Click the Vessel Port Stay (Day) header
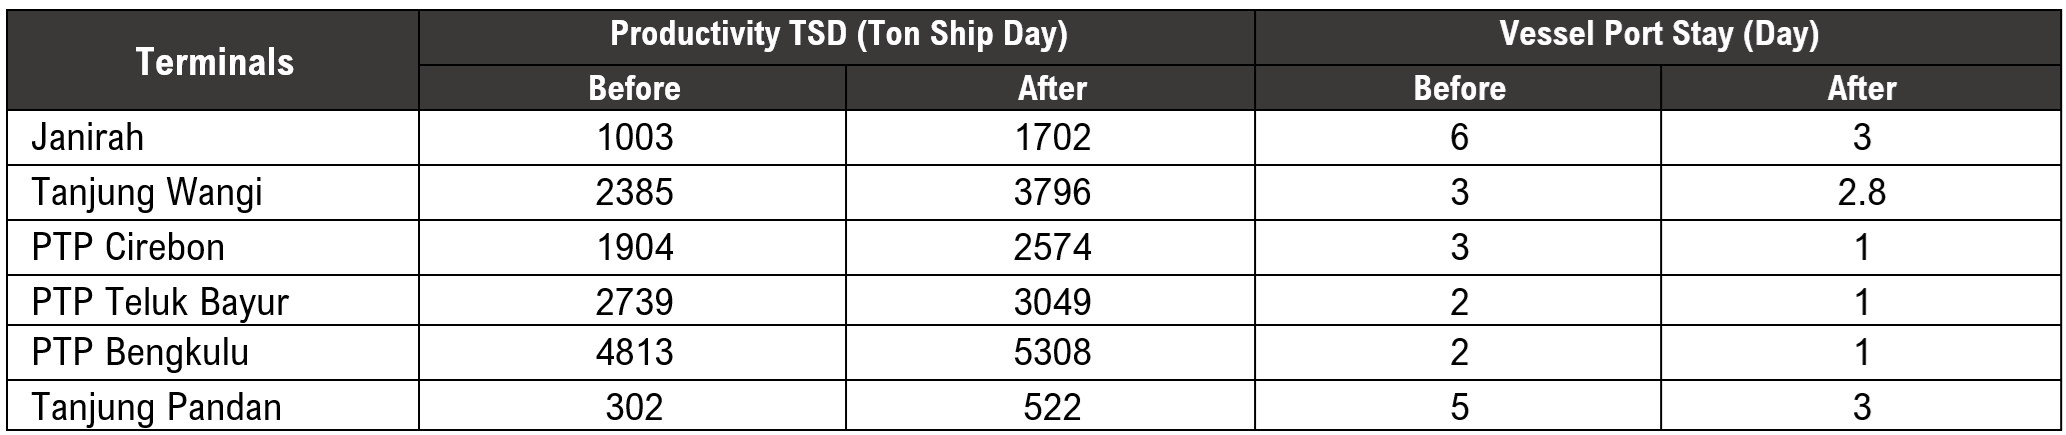 (1658, 35)
